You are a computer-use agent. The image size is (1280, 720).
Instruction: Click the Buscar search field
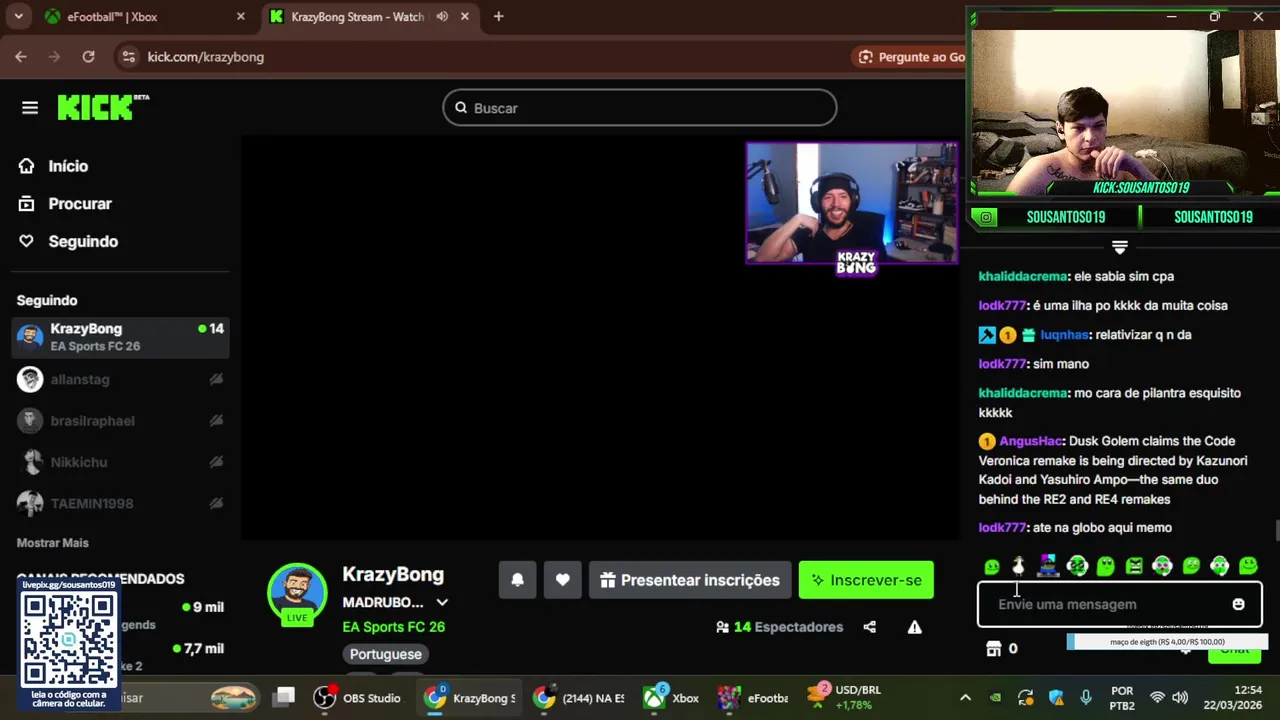pos(640,108)
